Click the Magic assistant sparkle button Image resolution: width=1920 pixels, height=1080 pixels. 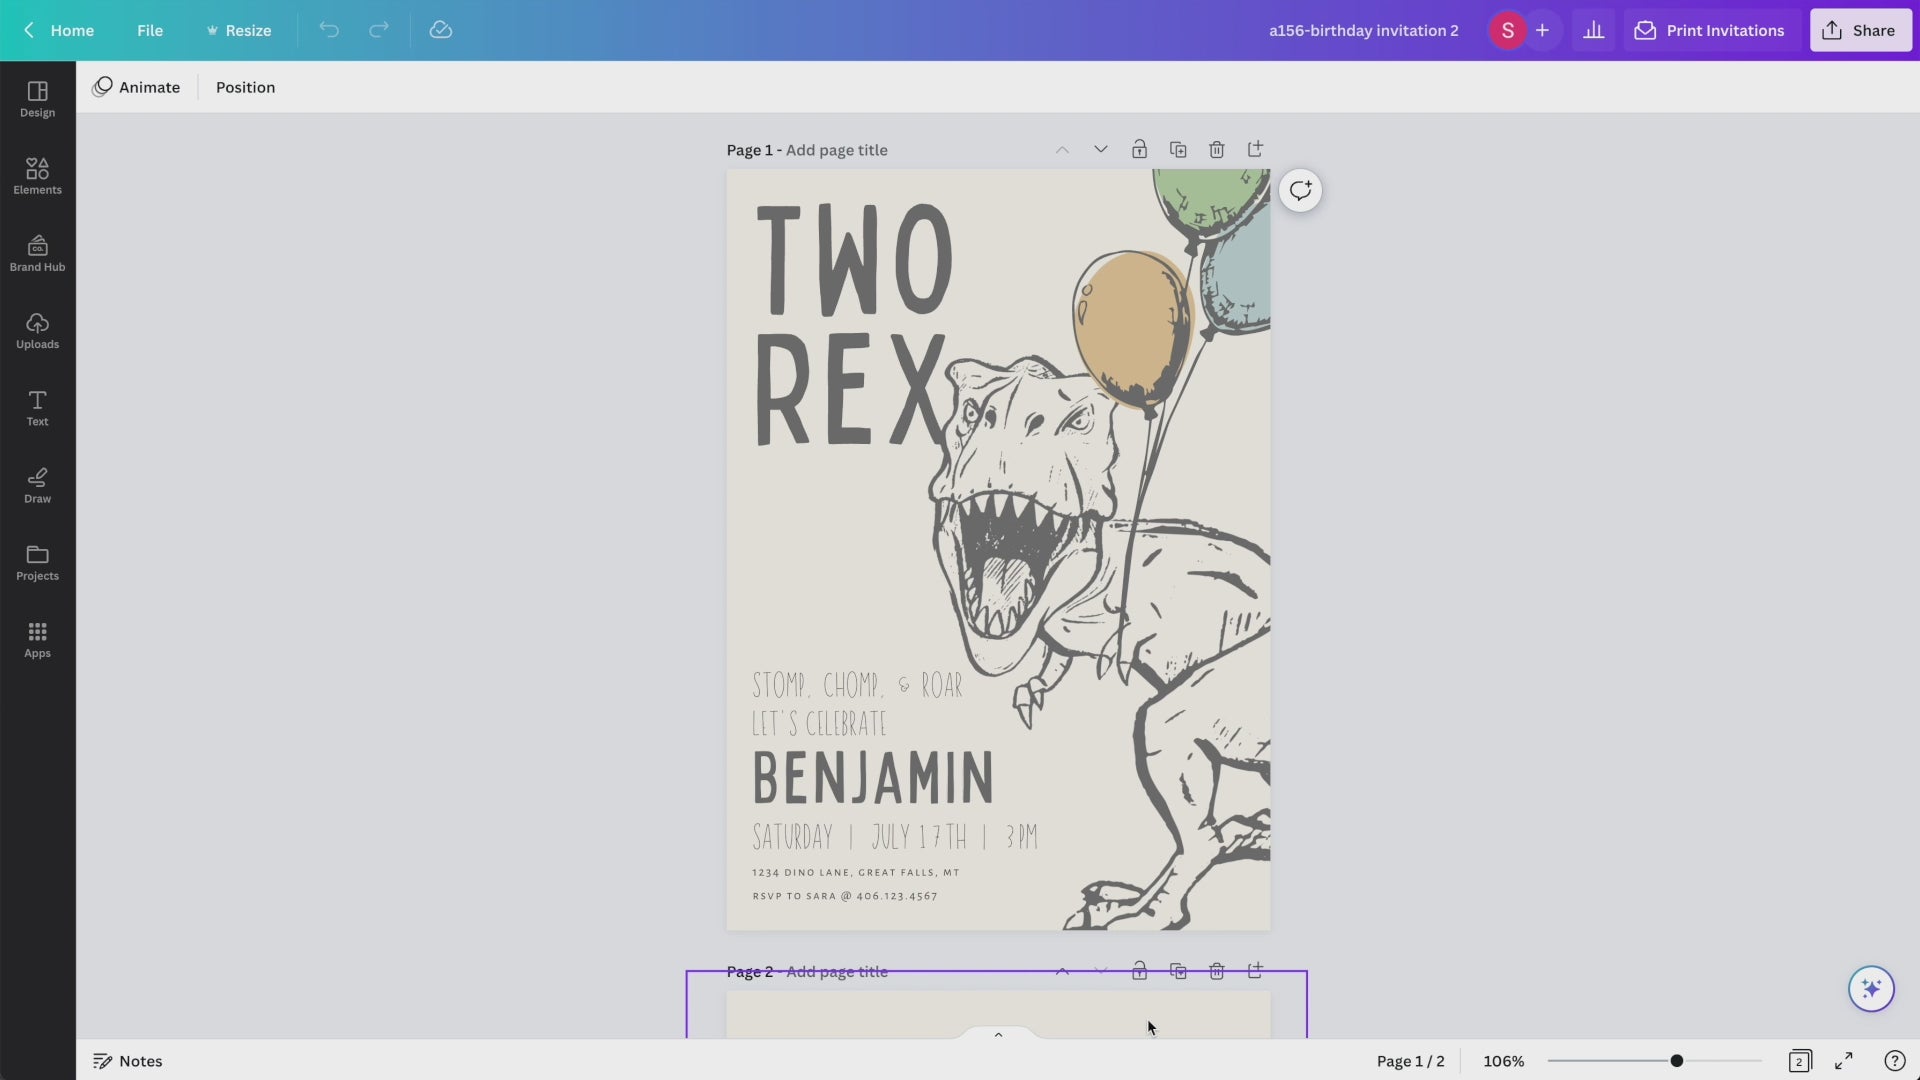[x=1870, y=989]
